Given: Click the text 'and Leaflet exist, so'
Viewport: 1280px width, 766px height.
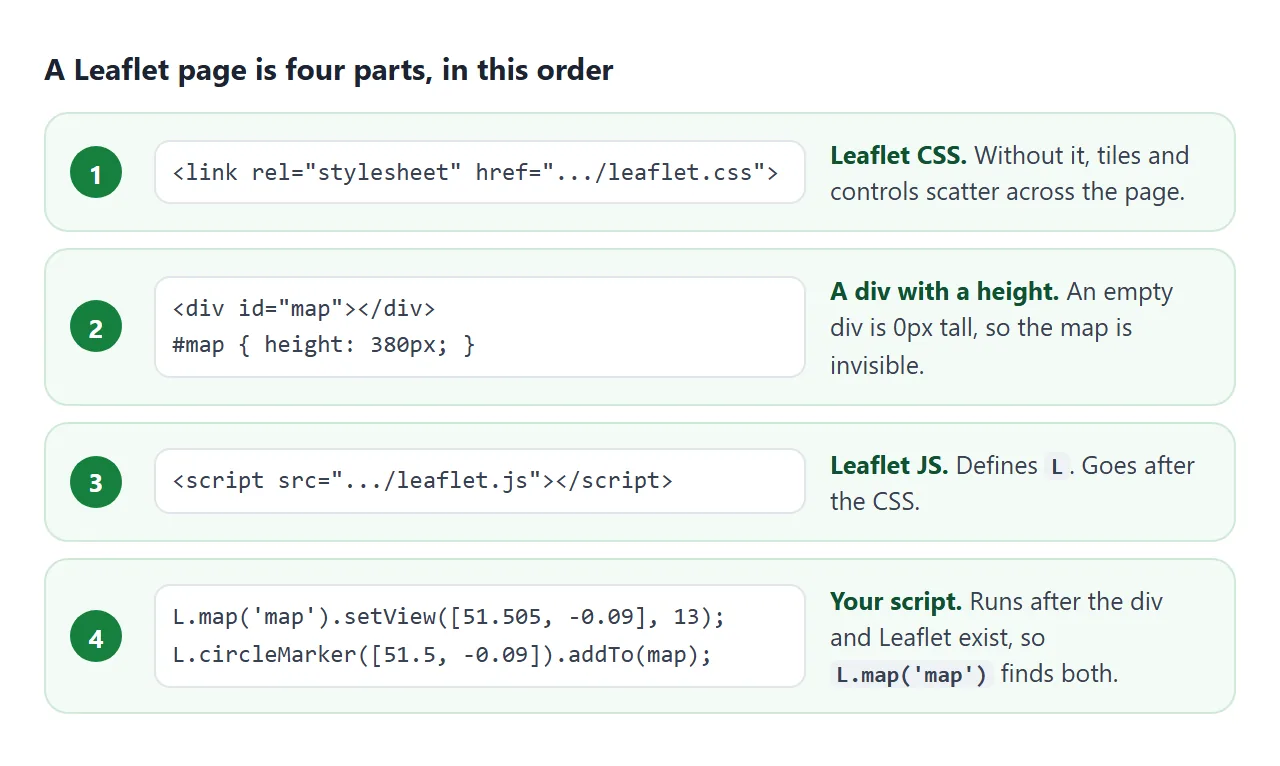Looking at the screenshot, I should tap(938, 637).
